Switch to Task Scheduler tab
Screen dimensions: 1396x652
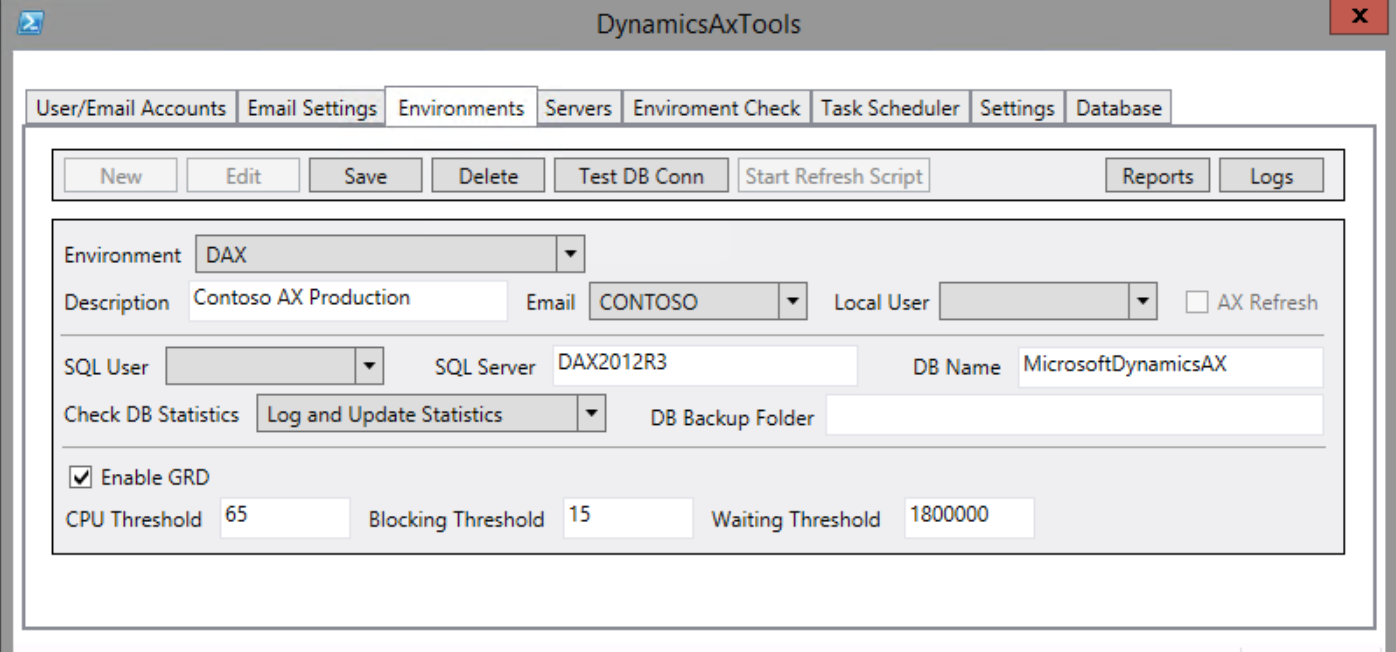click(x=890, y=108)
